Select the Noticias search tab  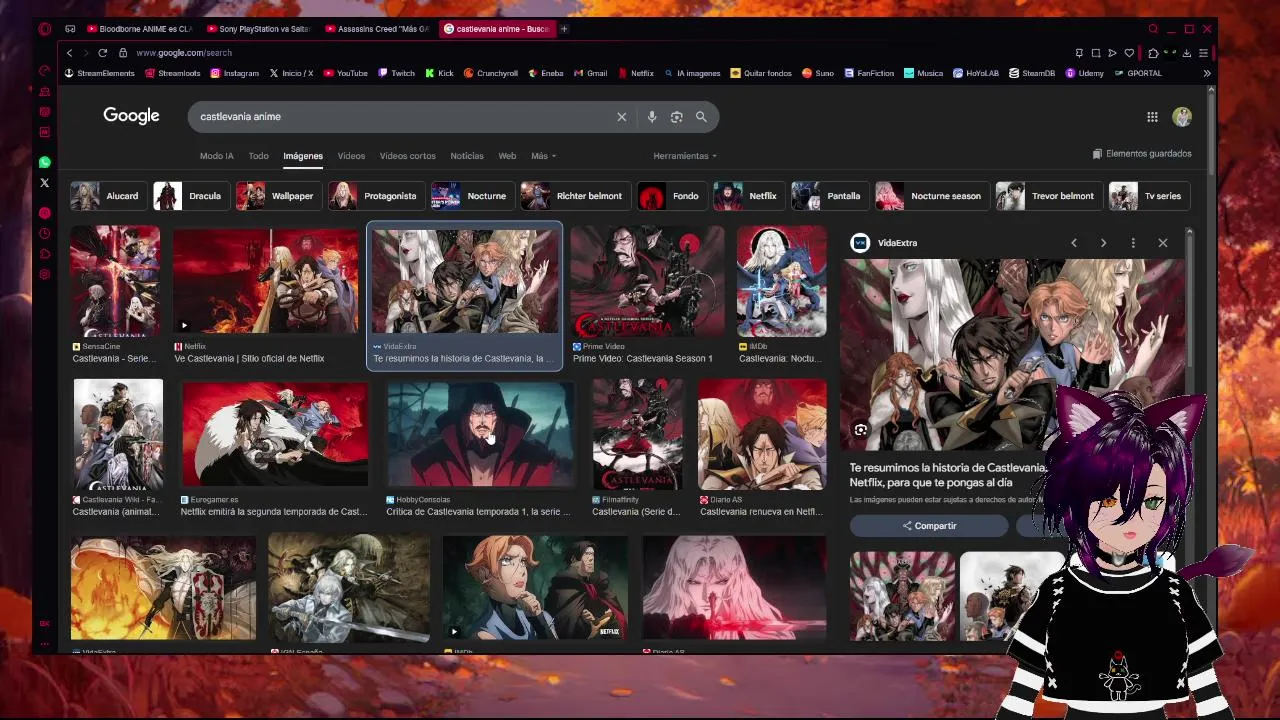[x=466, y=156]
